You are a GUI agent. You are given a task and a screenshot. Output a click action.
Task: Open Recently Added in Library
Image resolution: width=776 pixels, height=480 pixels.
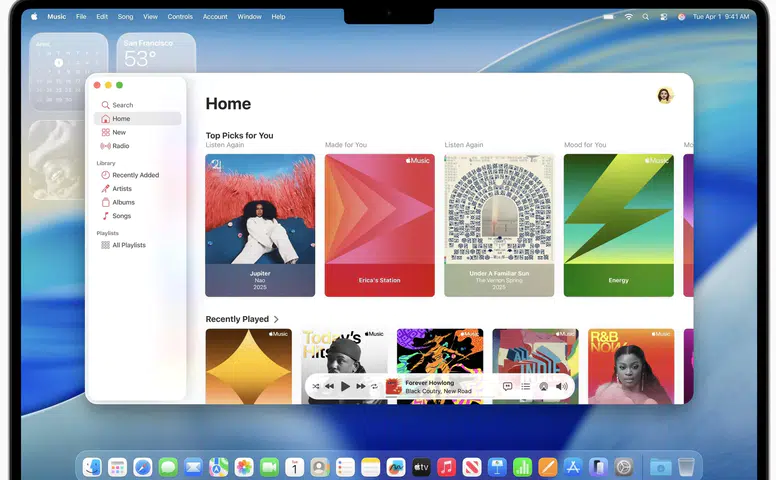130,175
